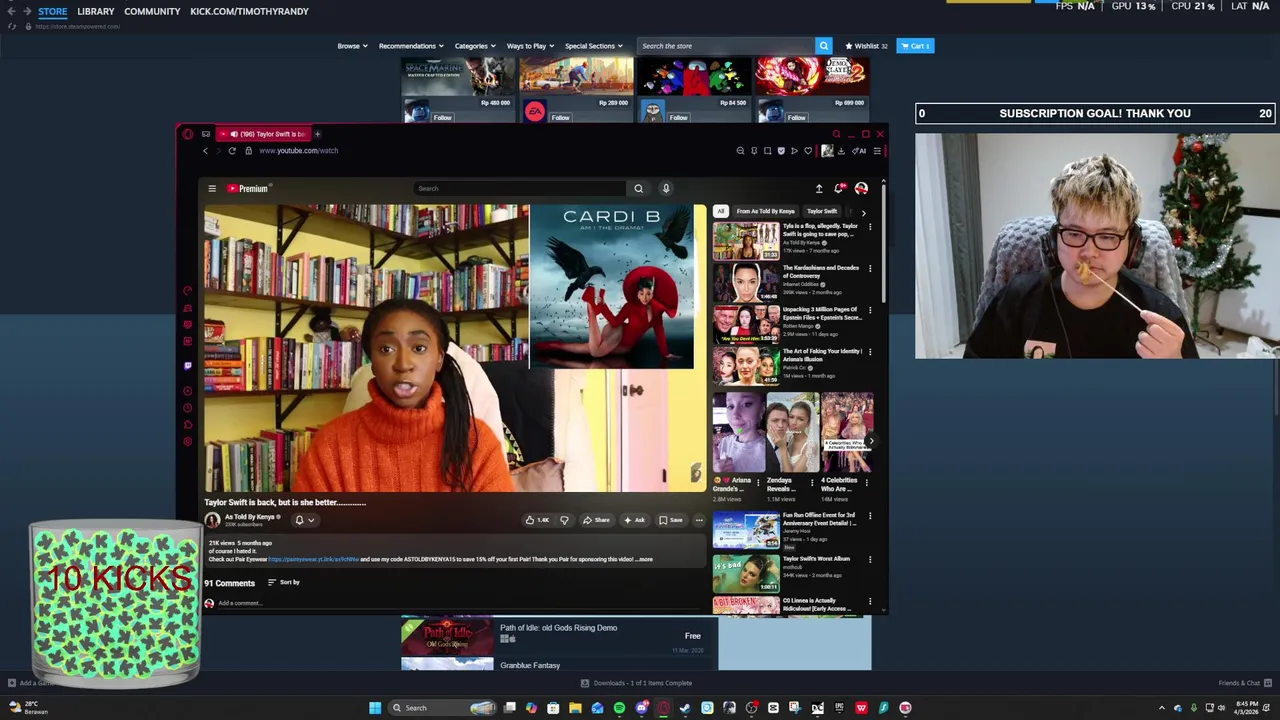1280x720 pixels.
Task: Click the Windows taskbar Search box
Action: click(442, 708)
